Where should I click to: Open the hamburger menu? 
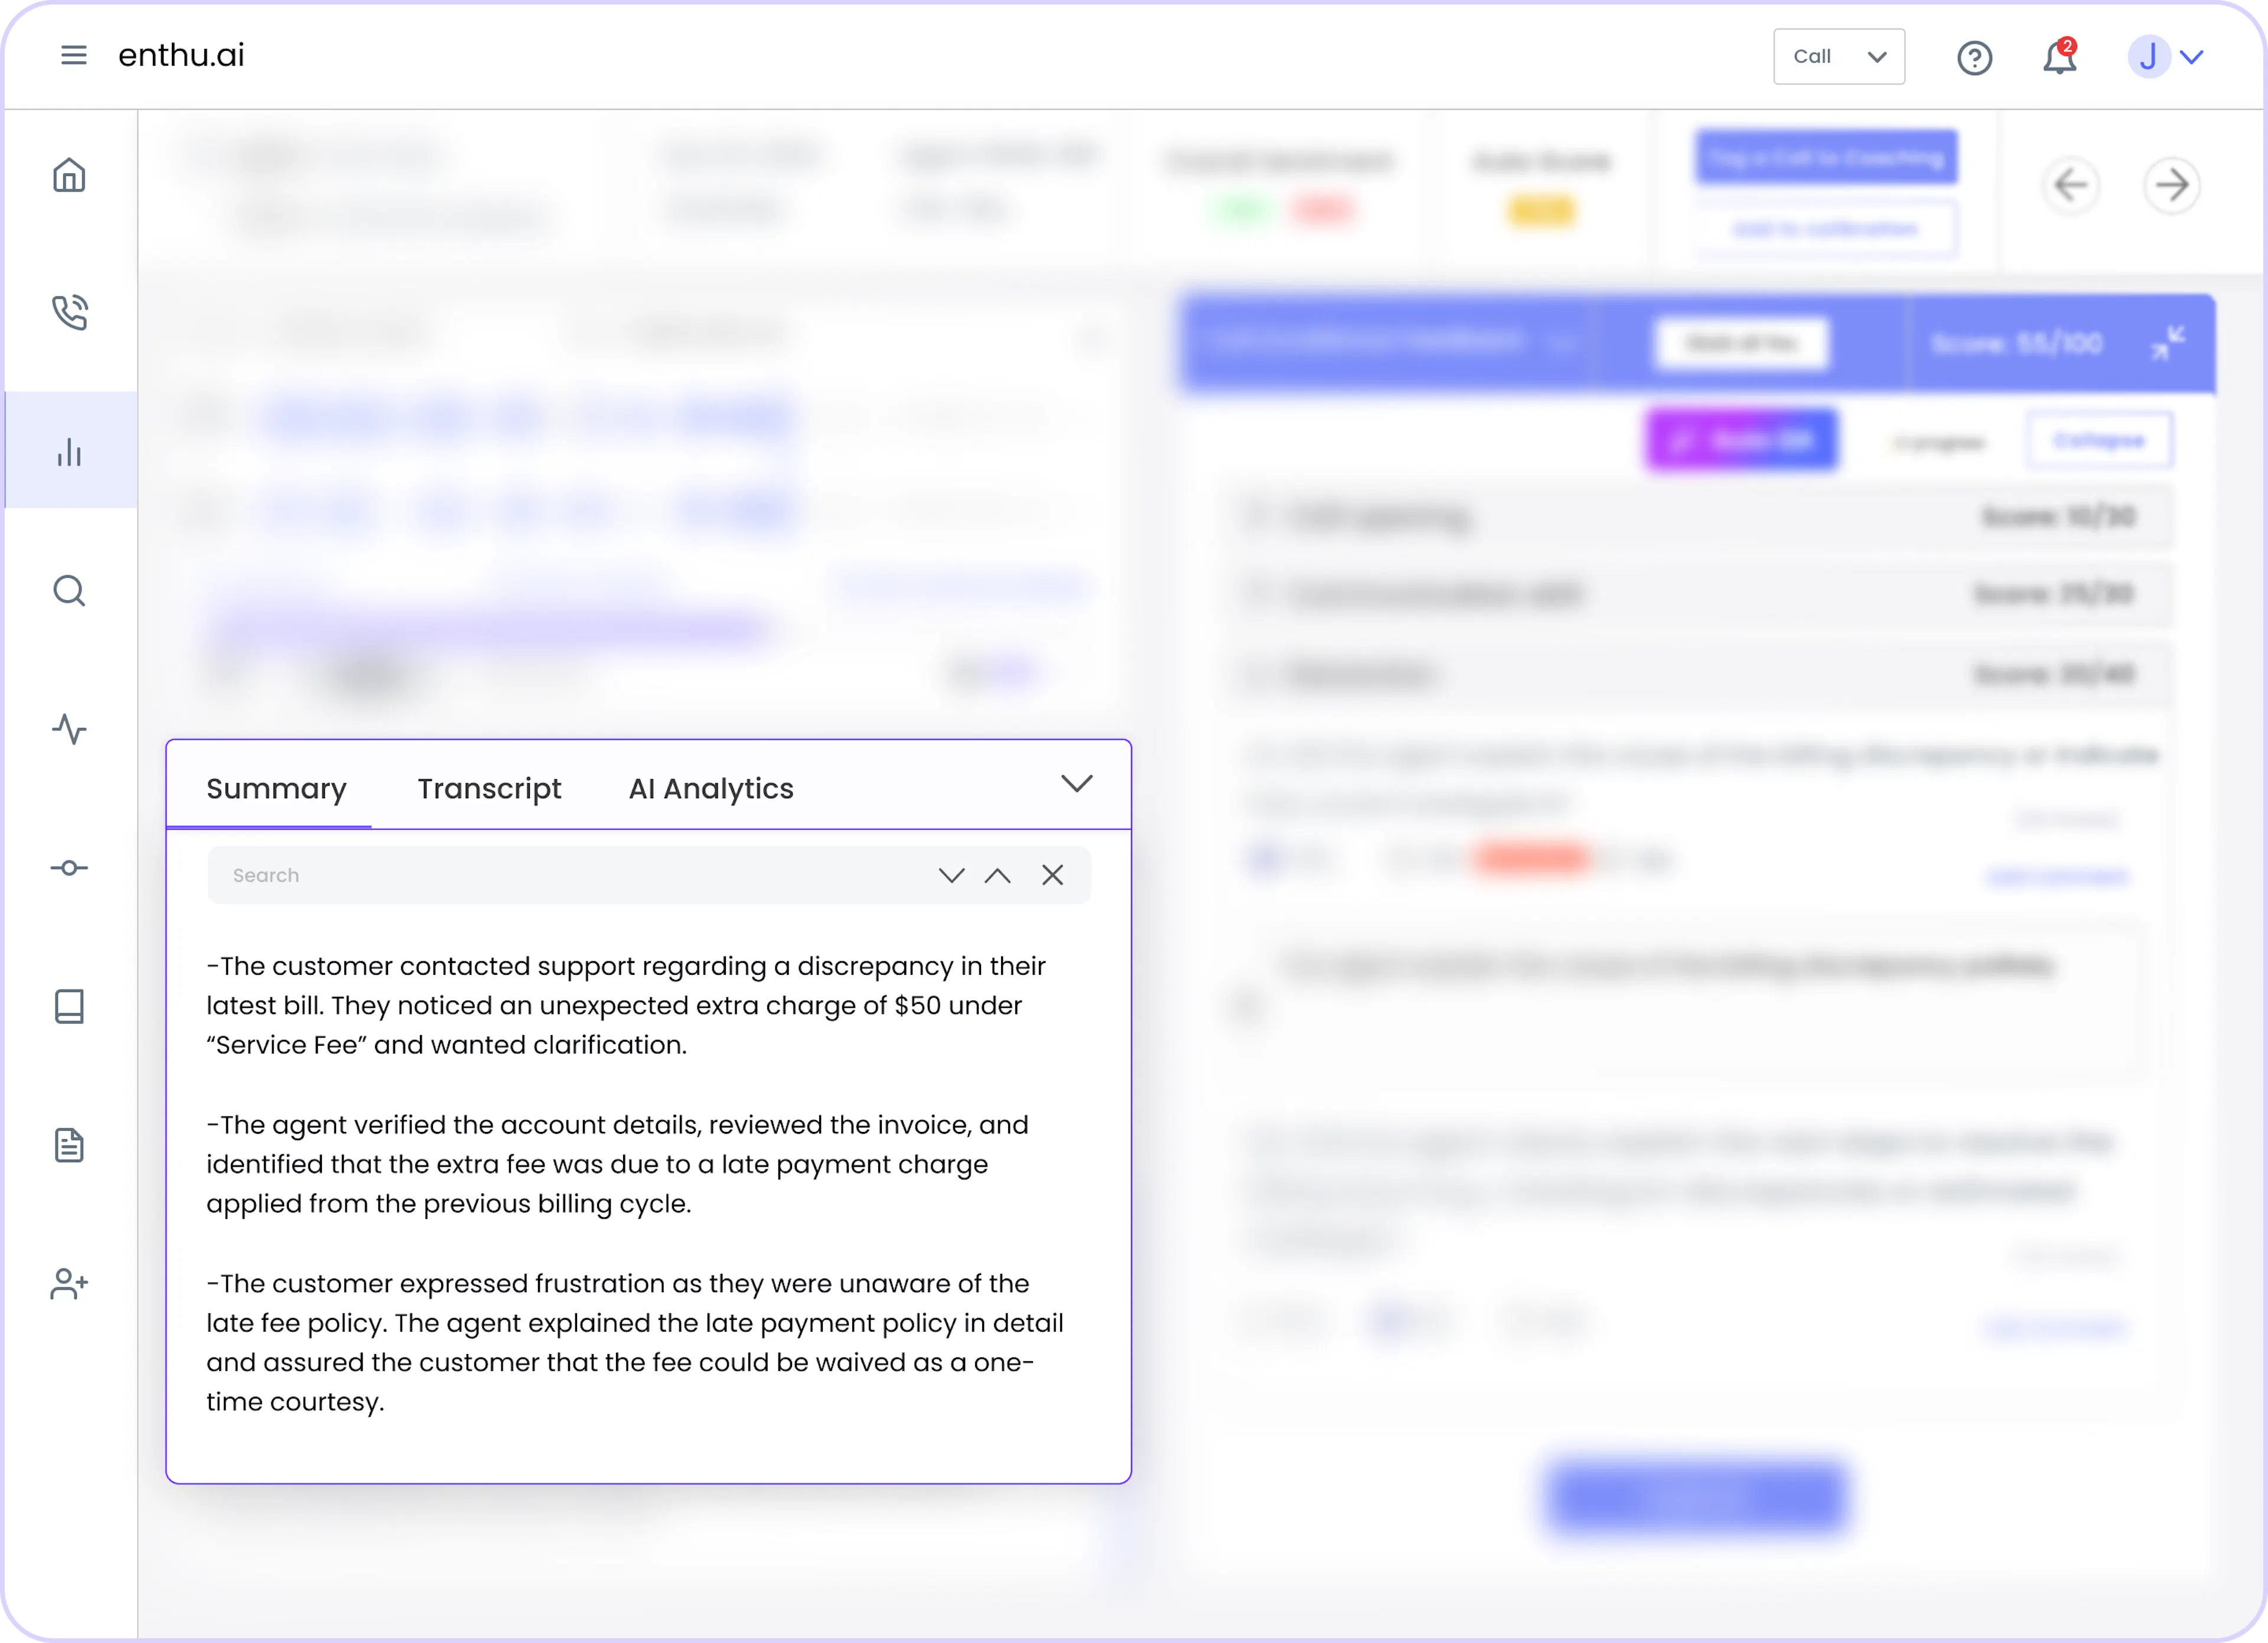click(73, 55)
